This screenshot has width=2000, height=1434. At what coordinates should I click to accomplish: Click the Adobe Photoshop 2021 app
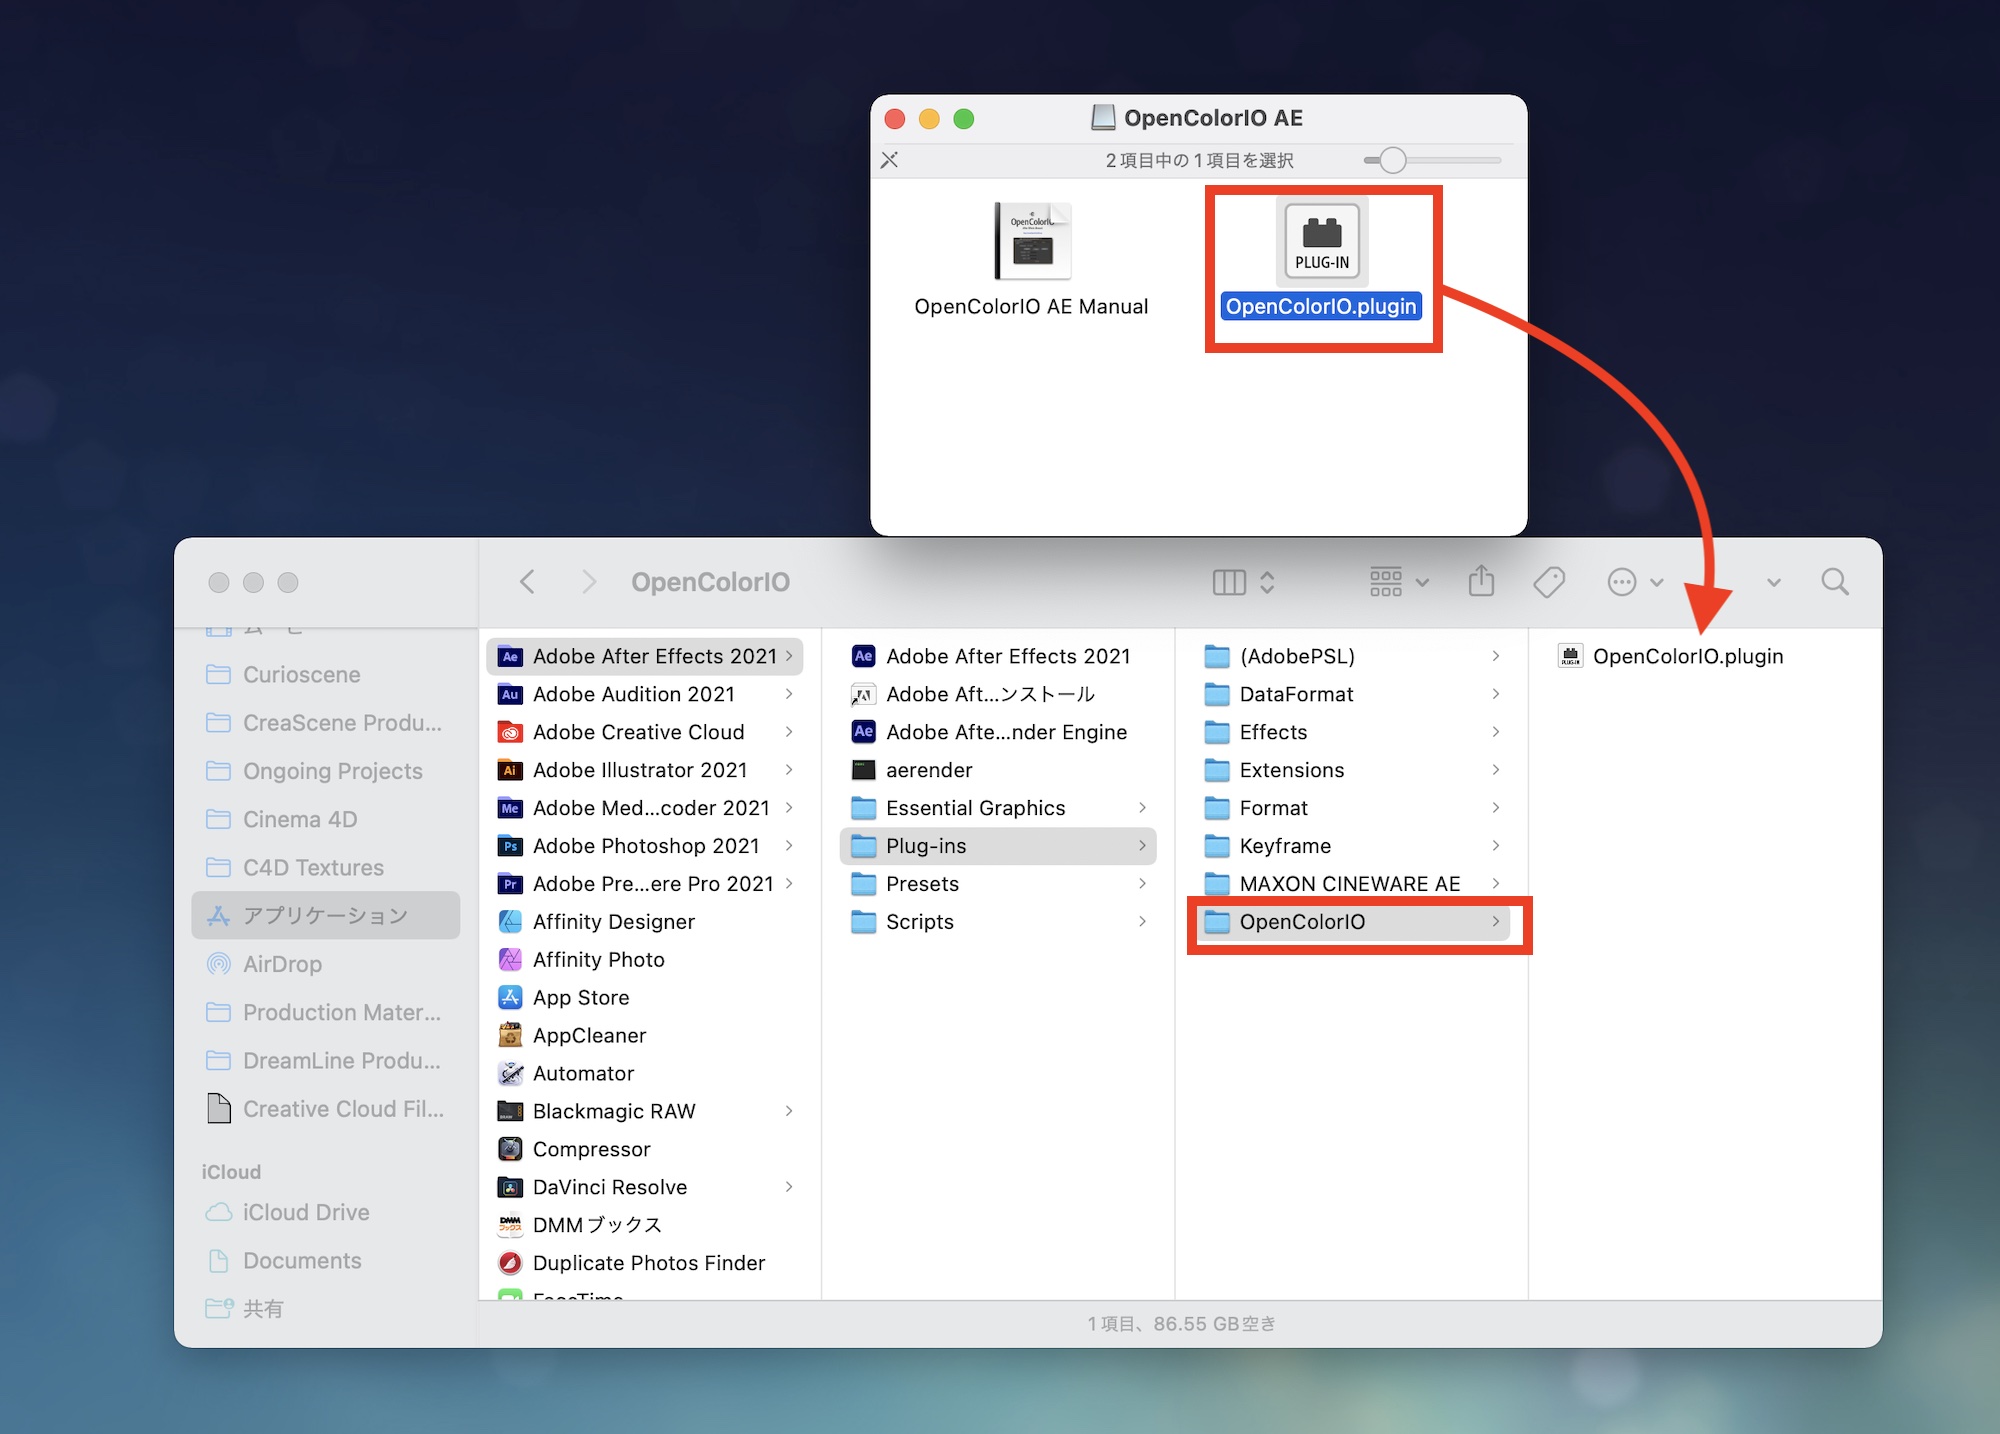[645, 846]
